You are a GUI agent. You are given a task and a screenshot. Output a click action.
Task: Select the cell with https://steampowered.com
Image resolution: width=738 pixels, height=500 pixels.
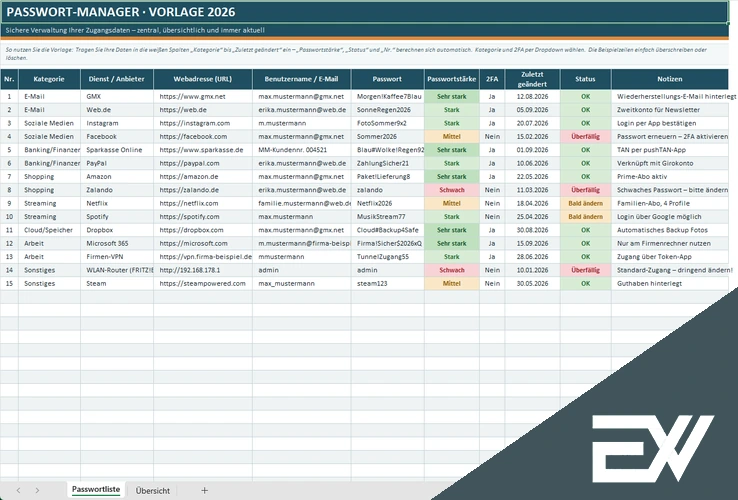pos(203,283)
